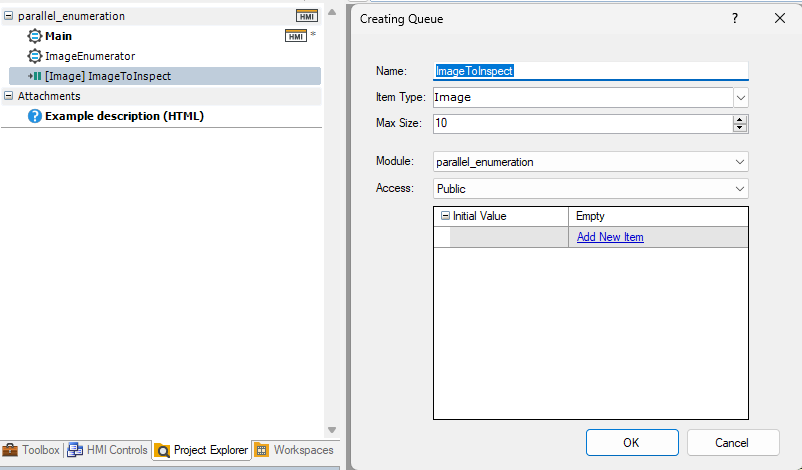The height and width of the screenshot is (470, 802).
Task: Click the Creating Queue help question mark
Action: point(735,18)
